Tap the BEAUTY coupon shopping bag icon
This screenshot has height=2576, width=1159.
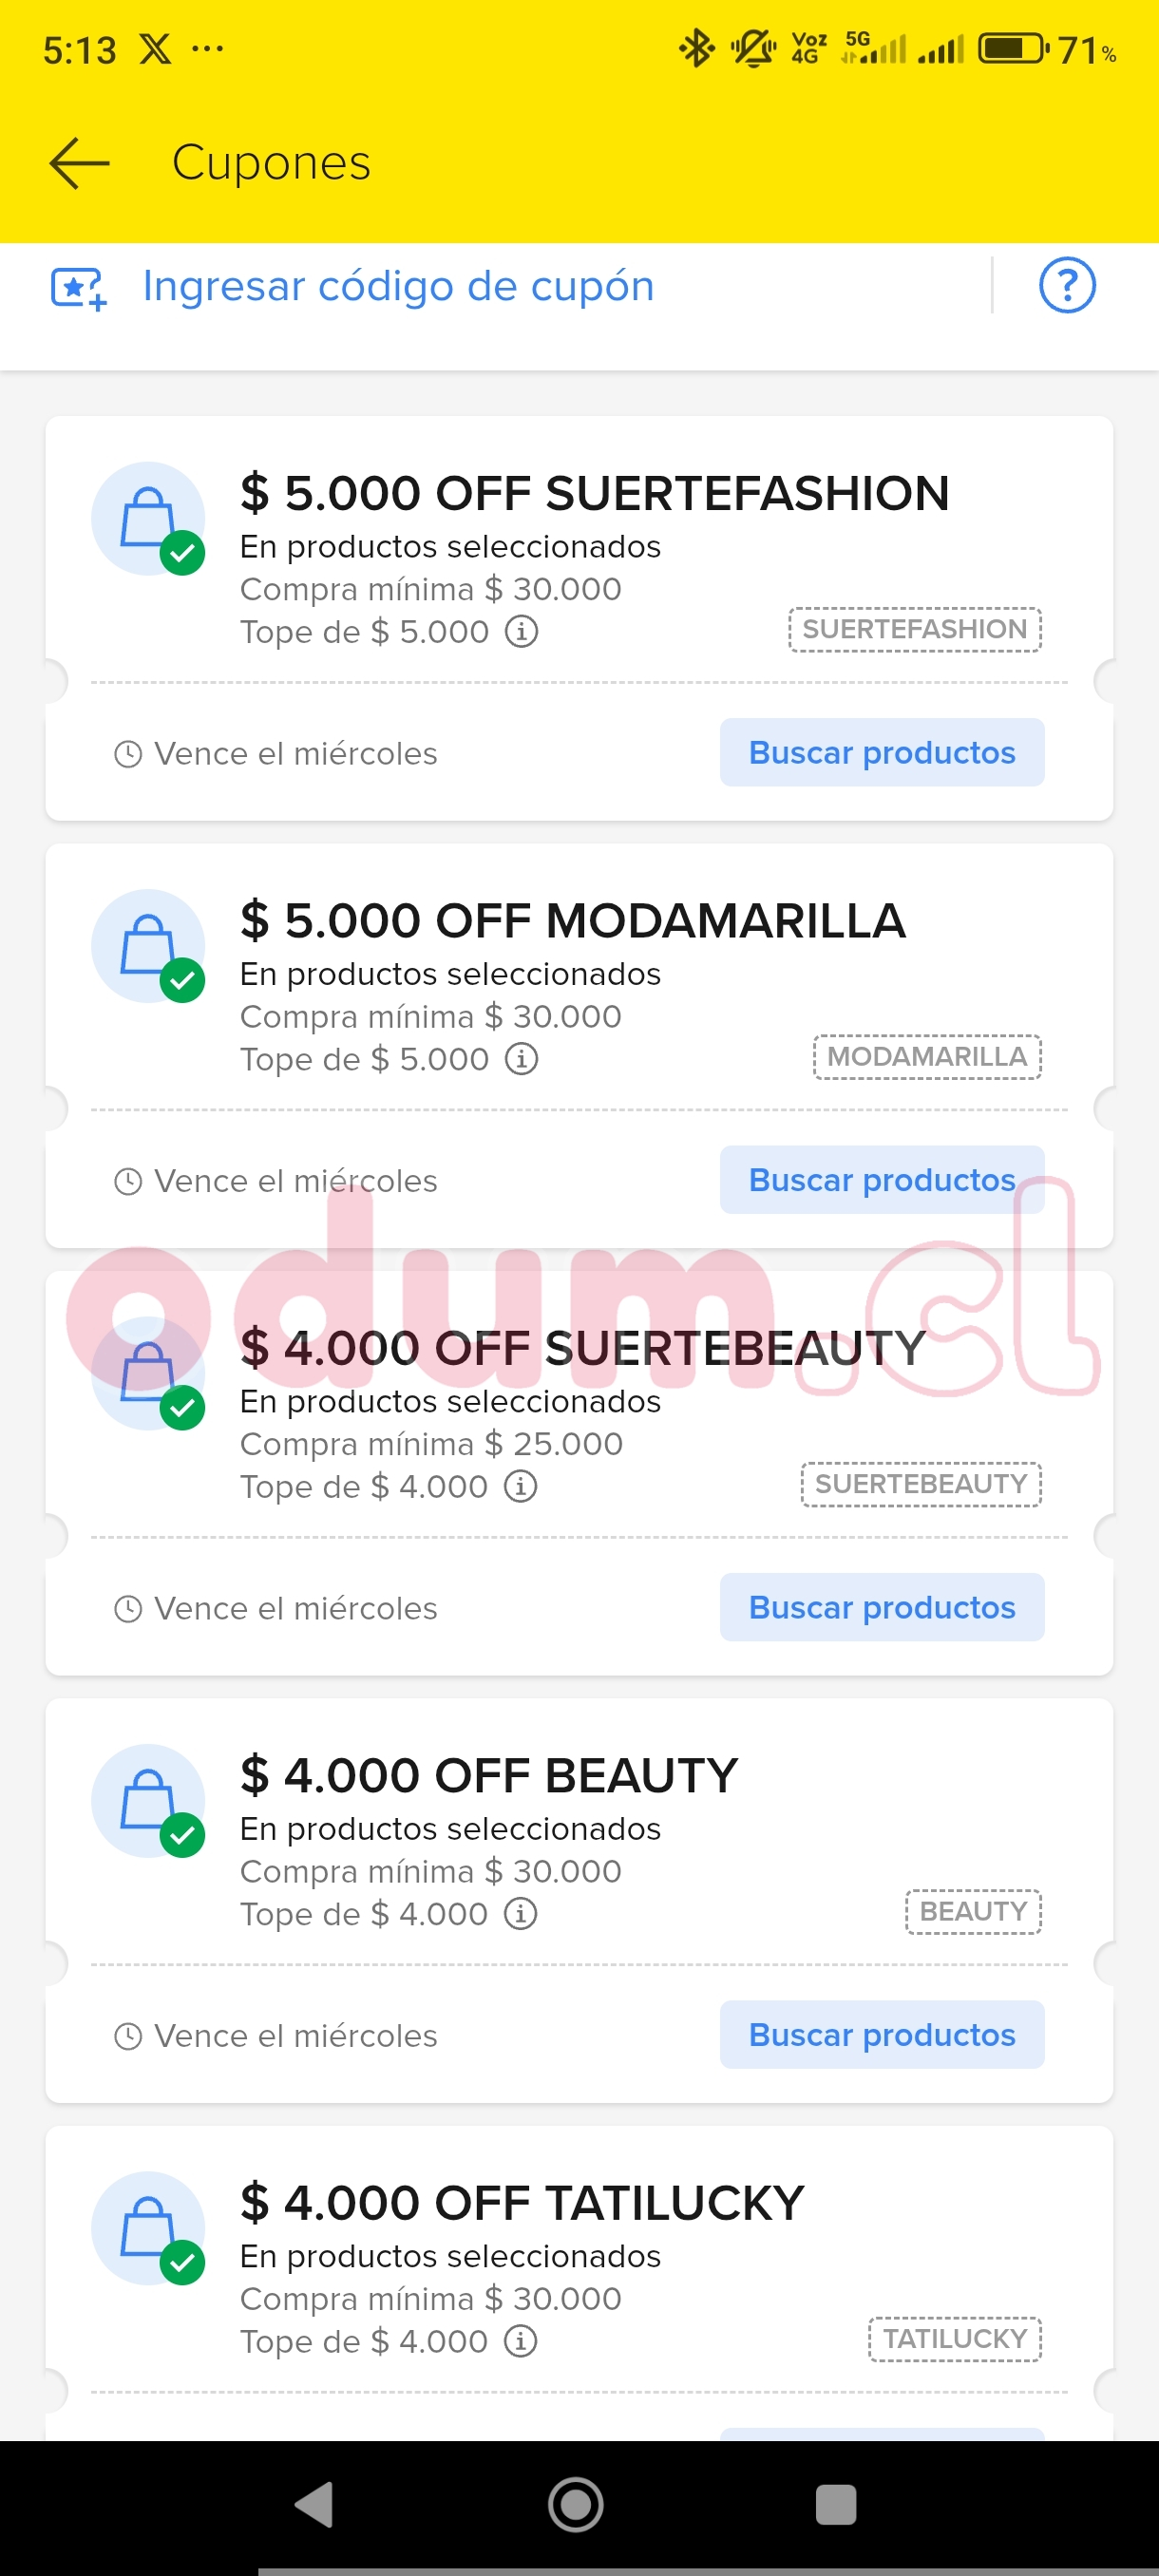point(148,1800)
